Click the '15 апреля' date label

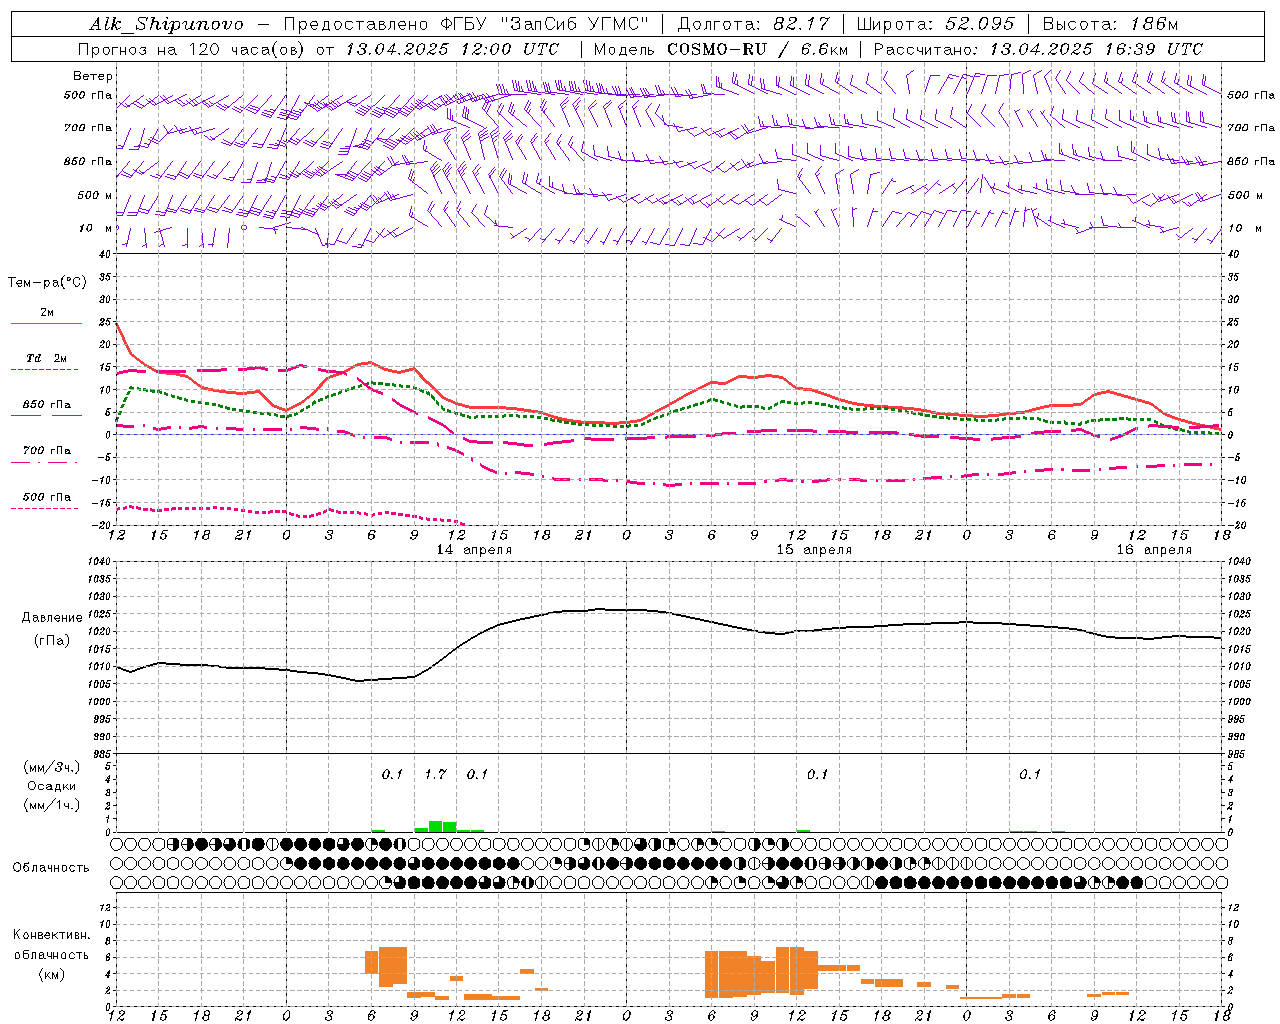[x=814, y=550]
